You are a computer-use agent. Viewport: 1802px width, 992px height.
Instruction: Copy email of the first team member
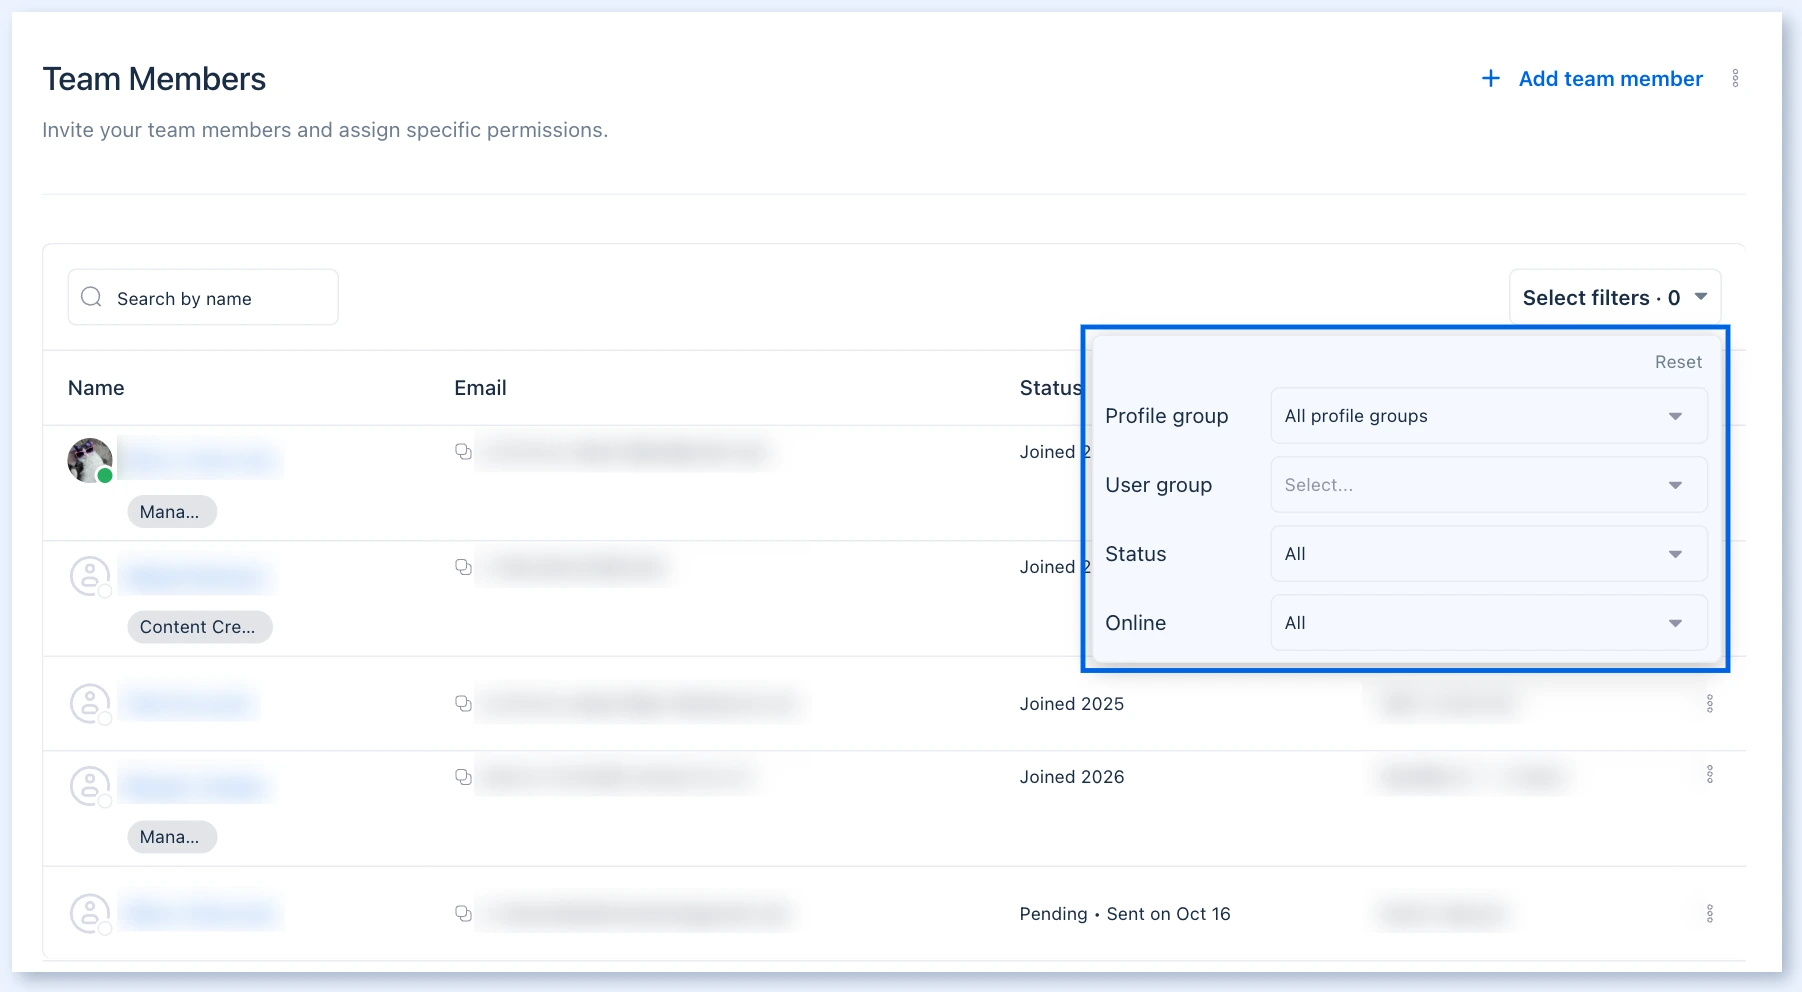(463, 451)
